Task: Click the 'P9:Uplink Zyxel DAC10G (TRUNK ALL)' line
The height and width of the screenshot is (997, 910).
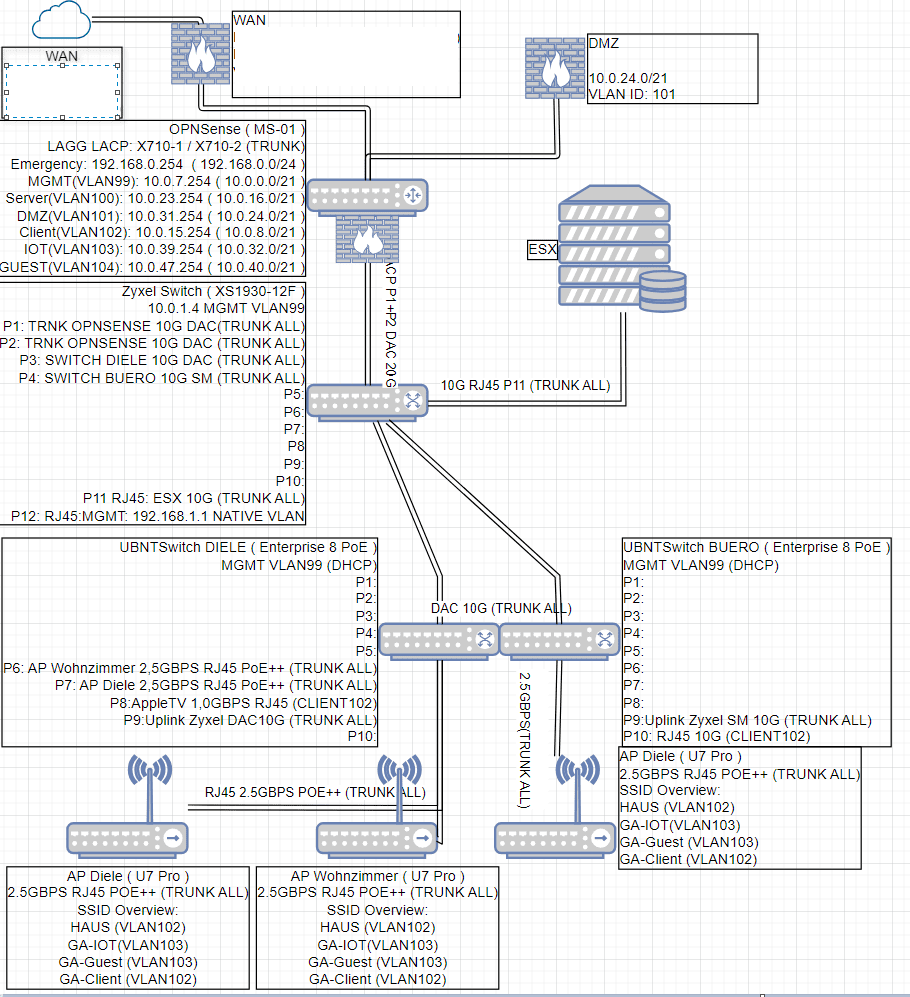Action: [251, 720]
